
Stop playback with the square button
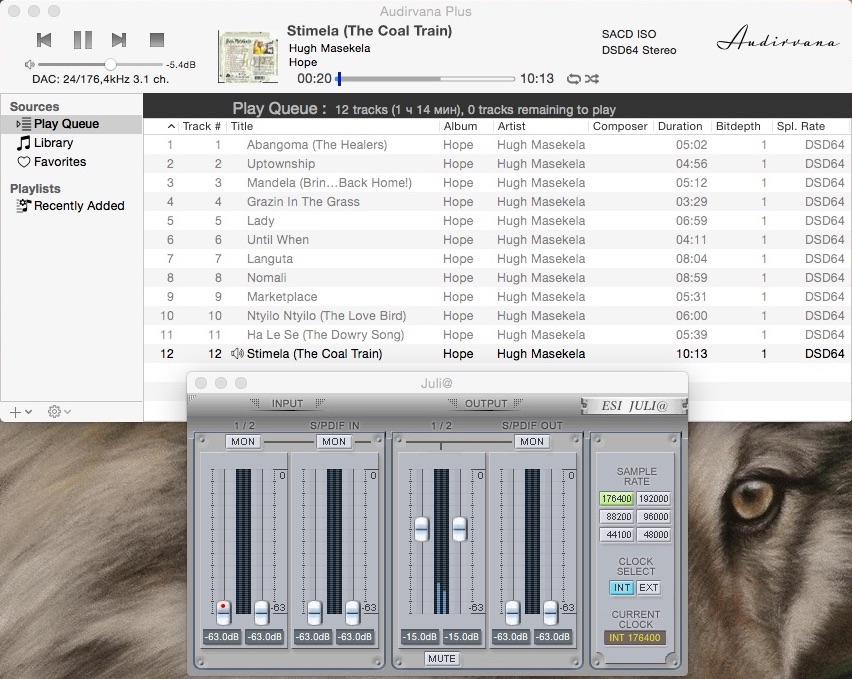coord(157,40)
